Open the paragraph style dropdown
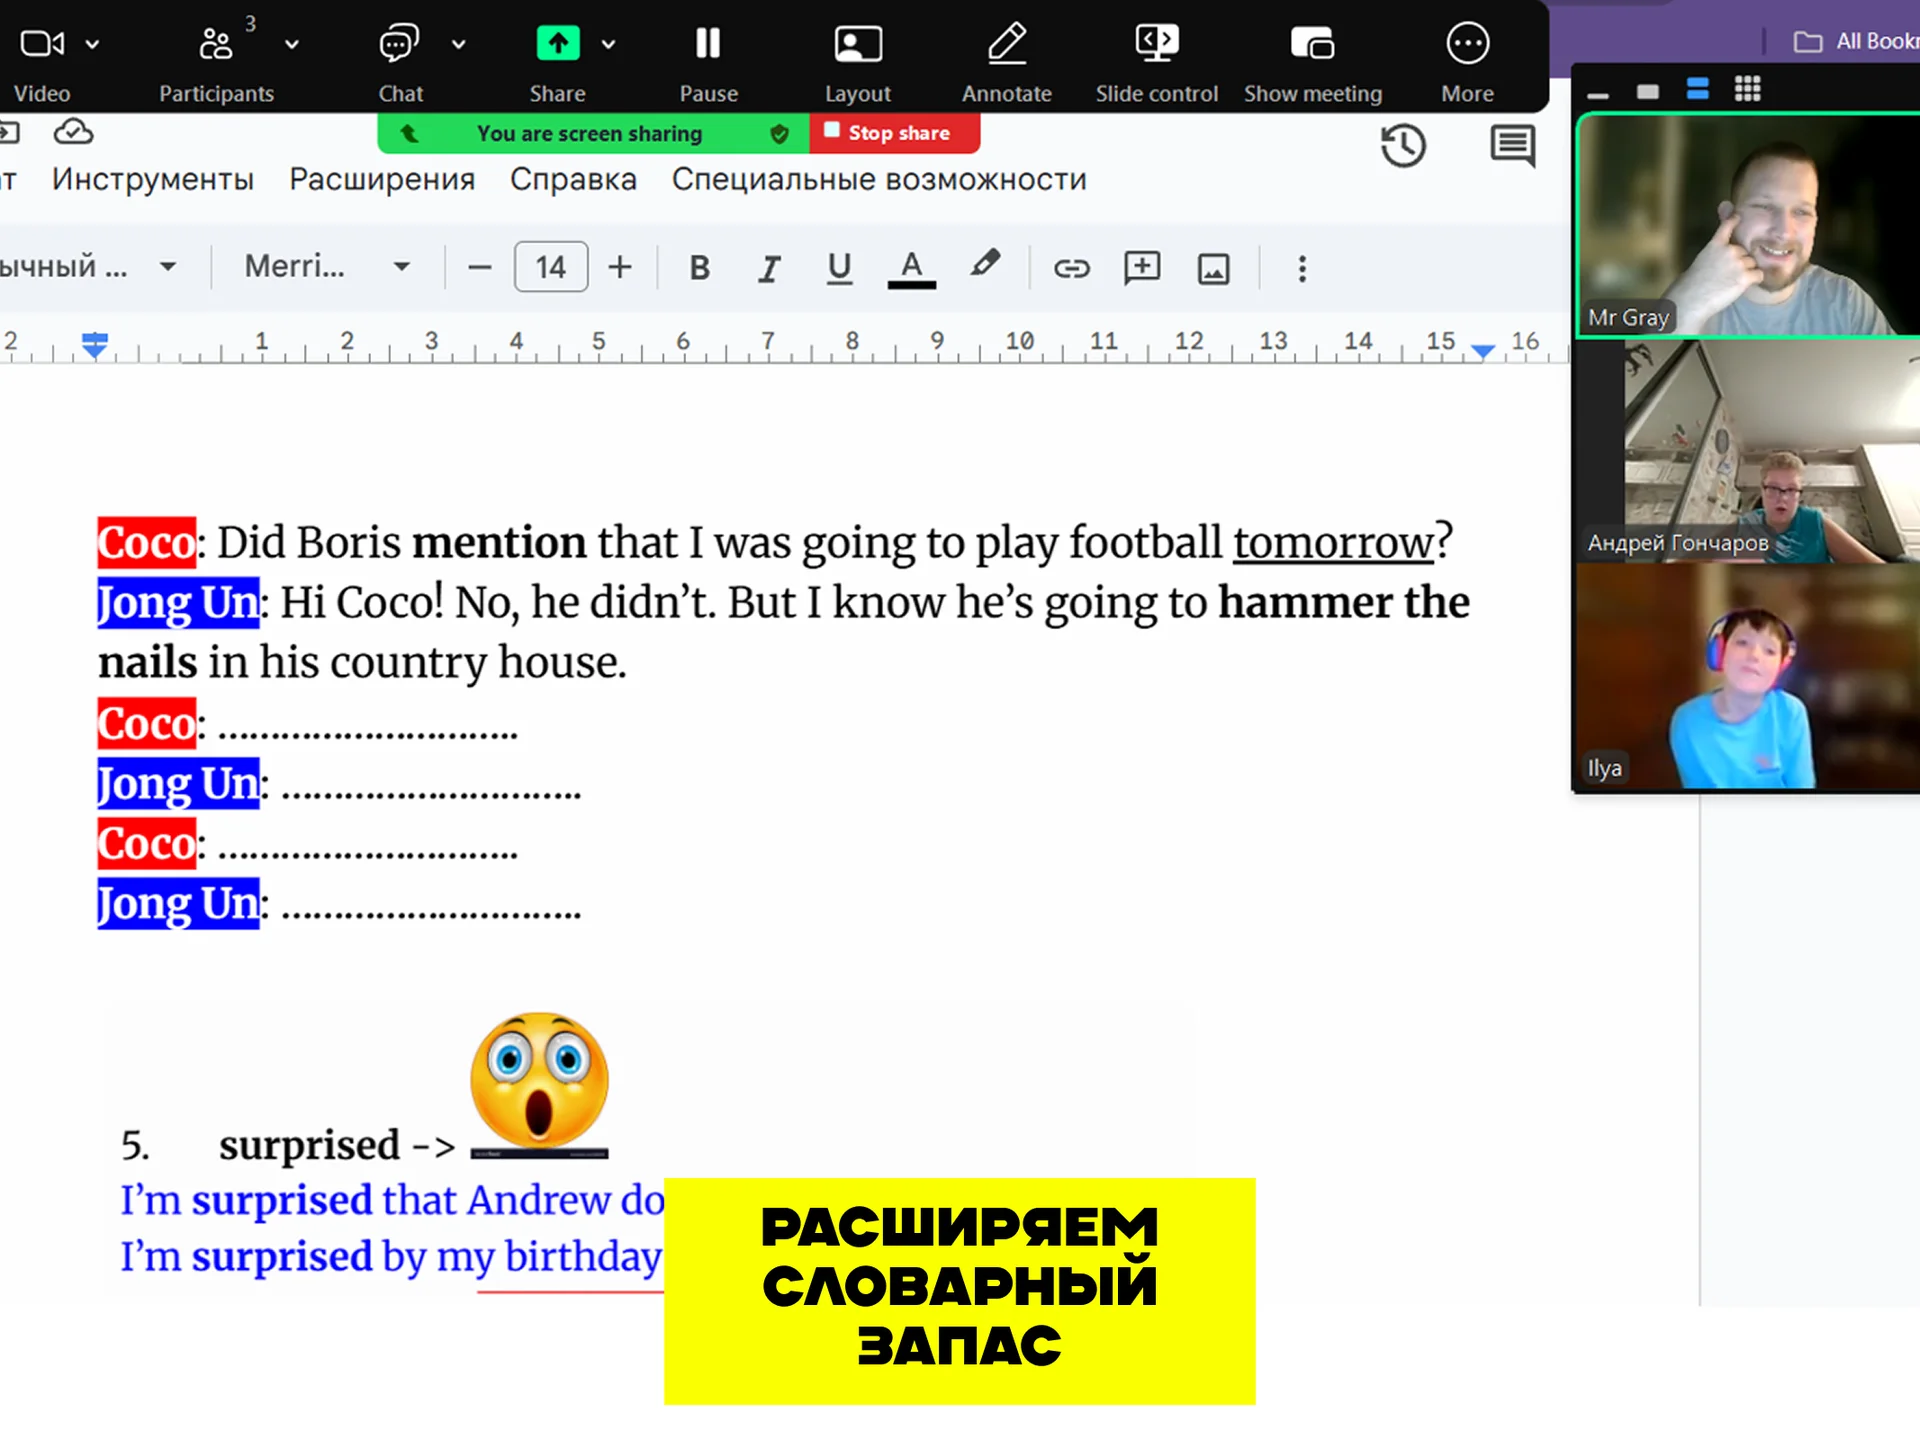The height and width of the screenshot is (1440, 1920). tap(89, 266)
